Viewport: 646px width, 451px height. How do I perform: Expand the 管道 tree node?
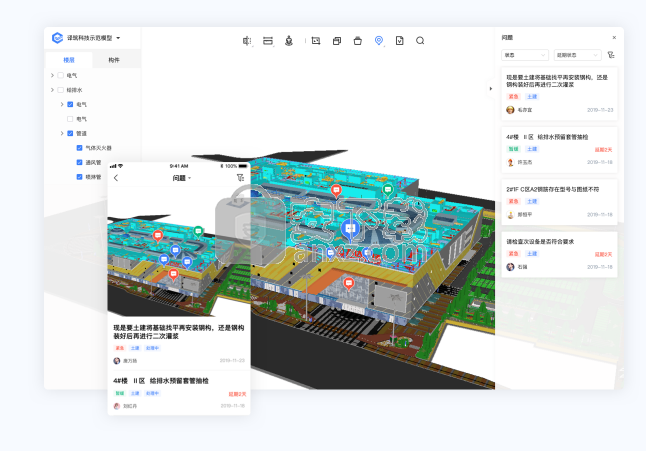[x=62, y=133]
